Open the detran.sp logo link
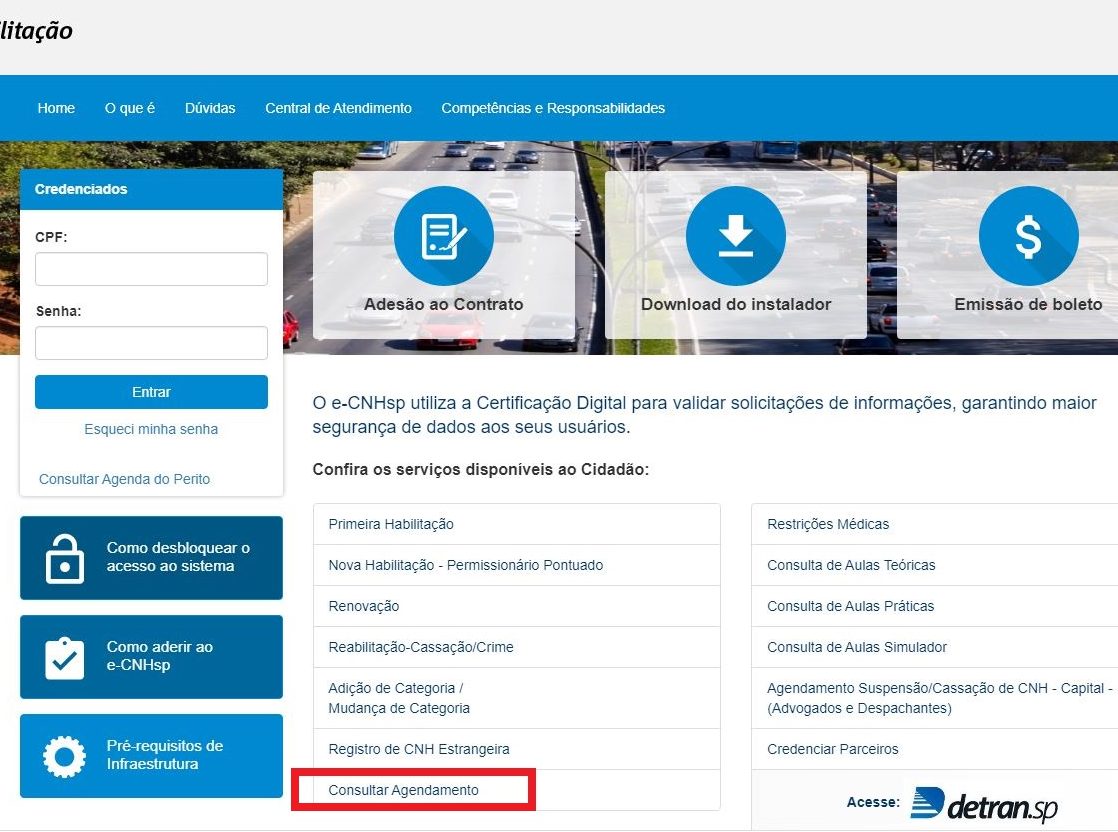 coord(985,804)
